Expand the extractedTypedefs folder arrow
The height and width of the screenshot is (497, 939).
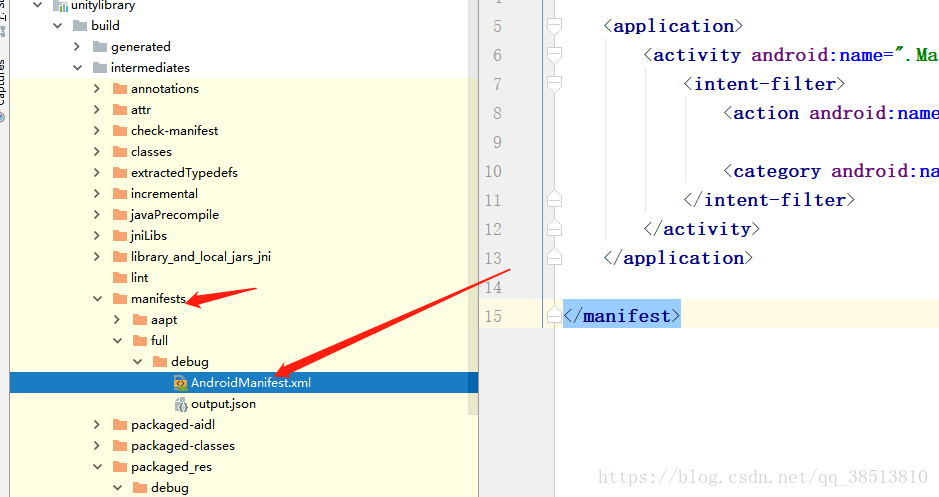click(x=97, y=172)
